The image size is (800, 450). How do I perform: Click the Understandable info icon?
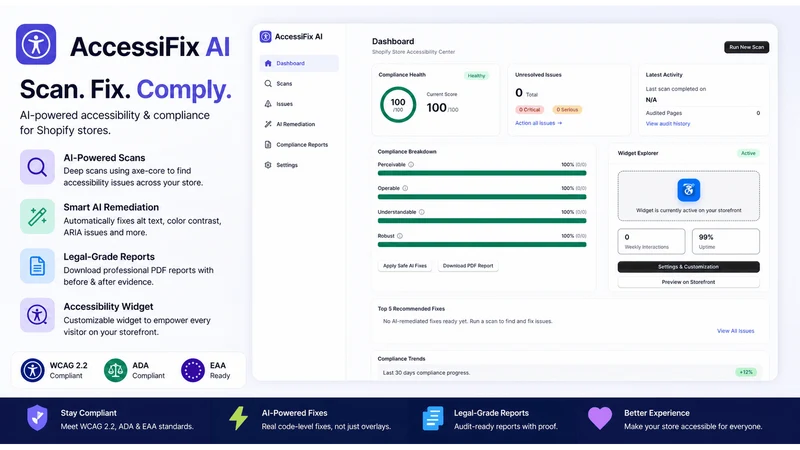(x=421, y=212)
